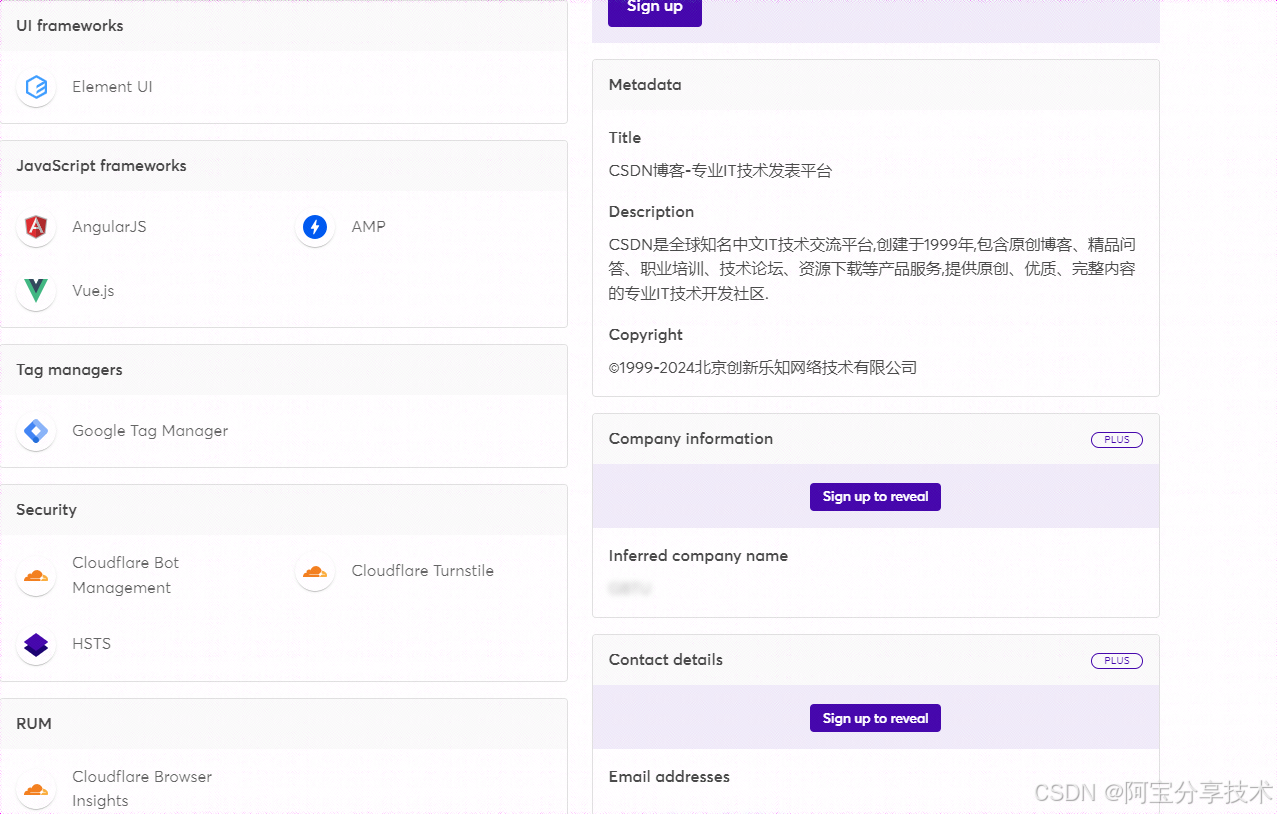1277x814 pixels.
Task: Select the Security category heading
Action: pos(46,510)
